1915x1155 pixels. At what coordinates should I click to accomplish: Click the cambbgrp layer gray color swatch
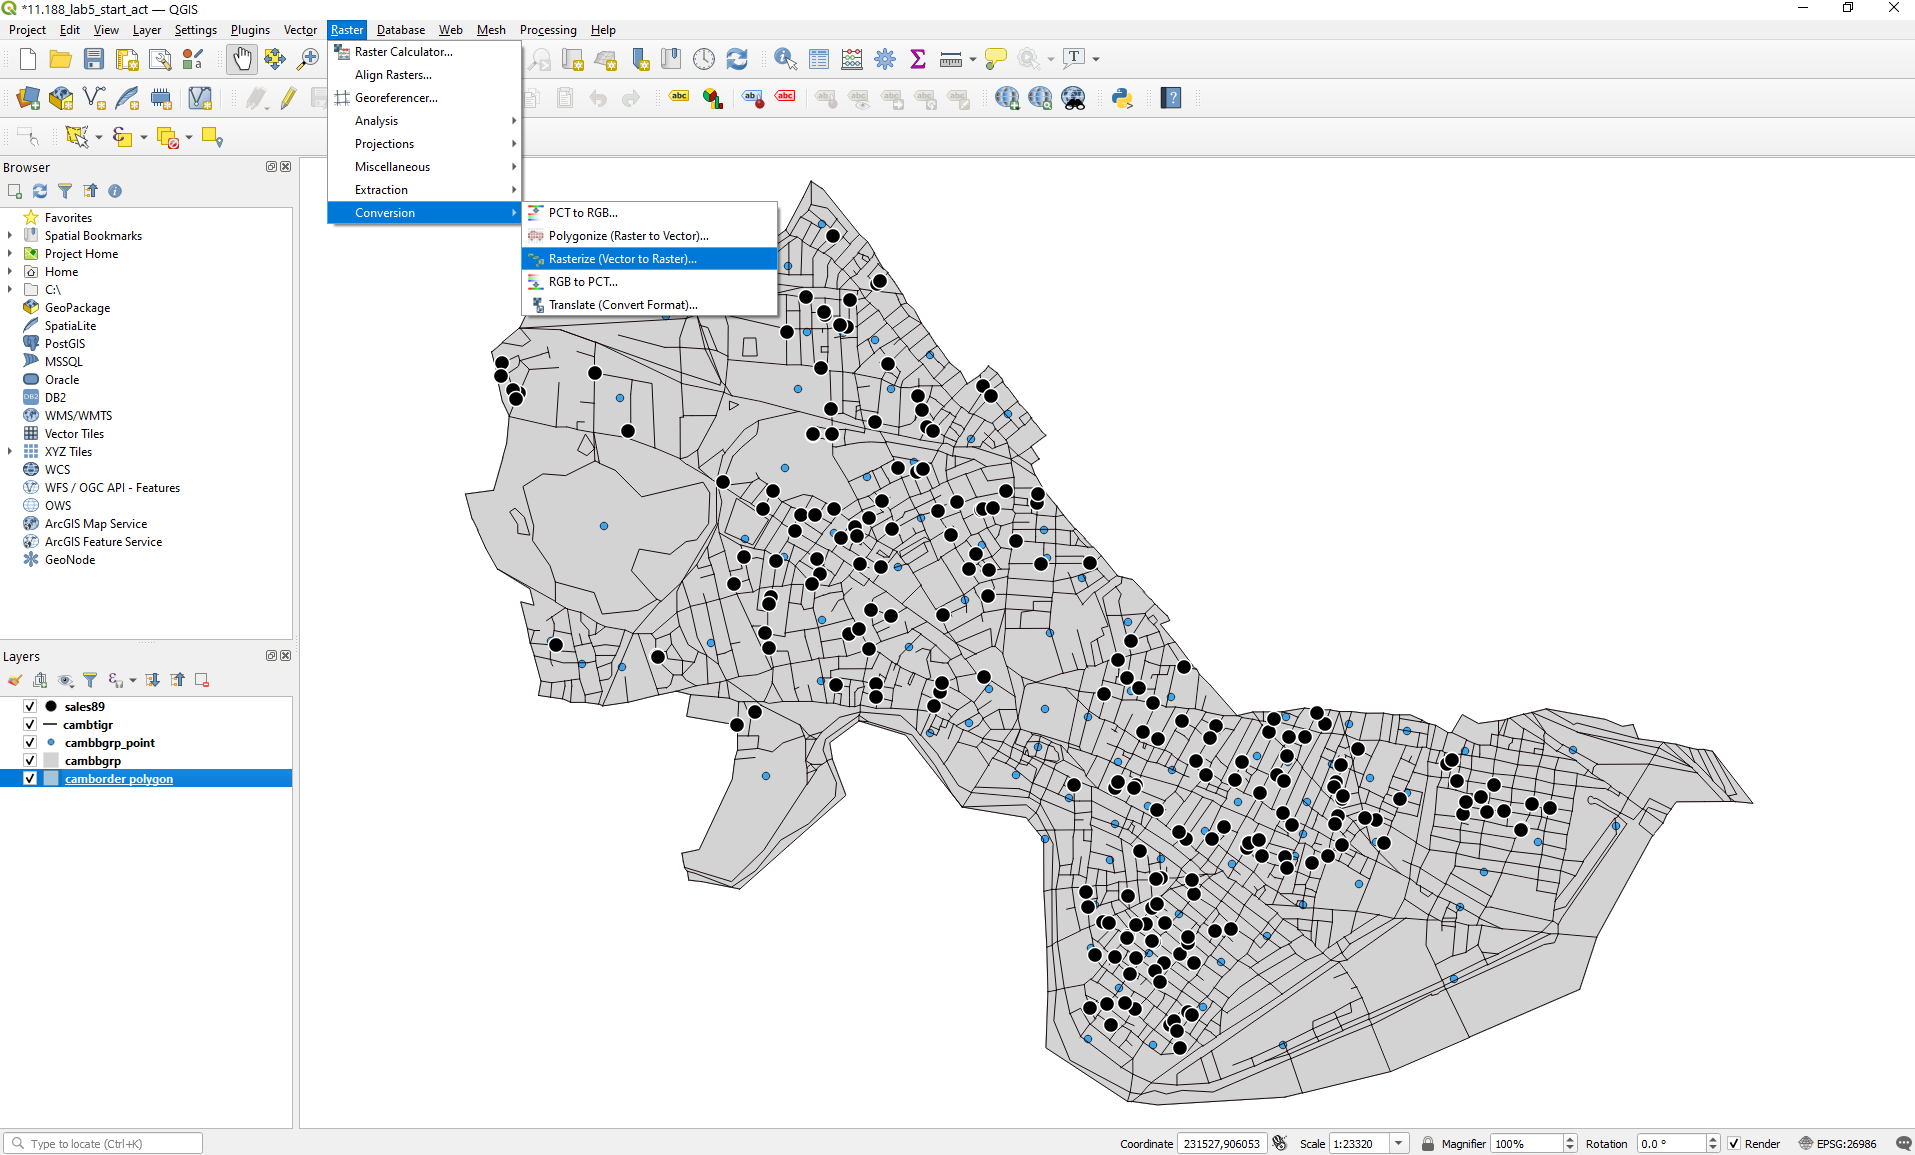pyautogui.click(x=51, y=760)
